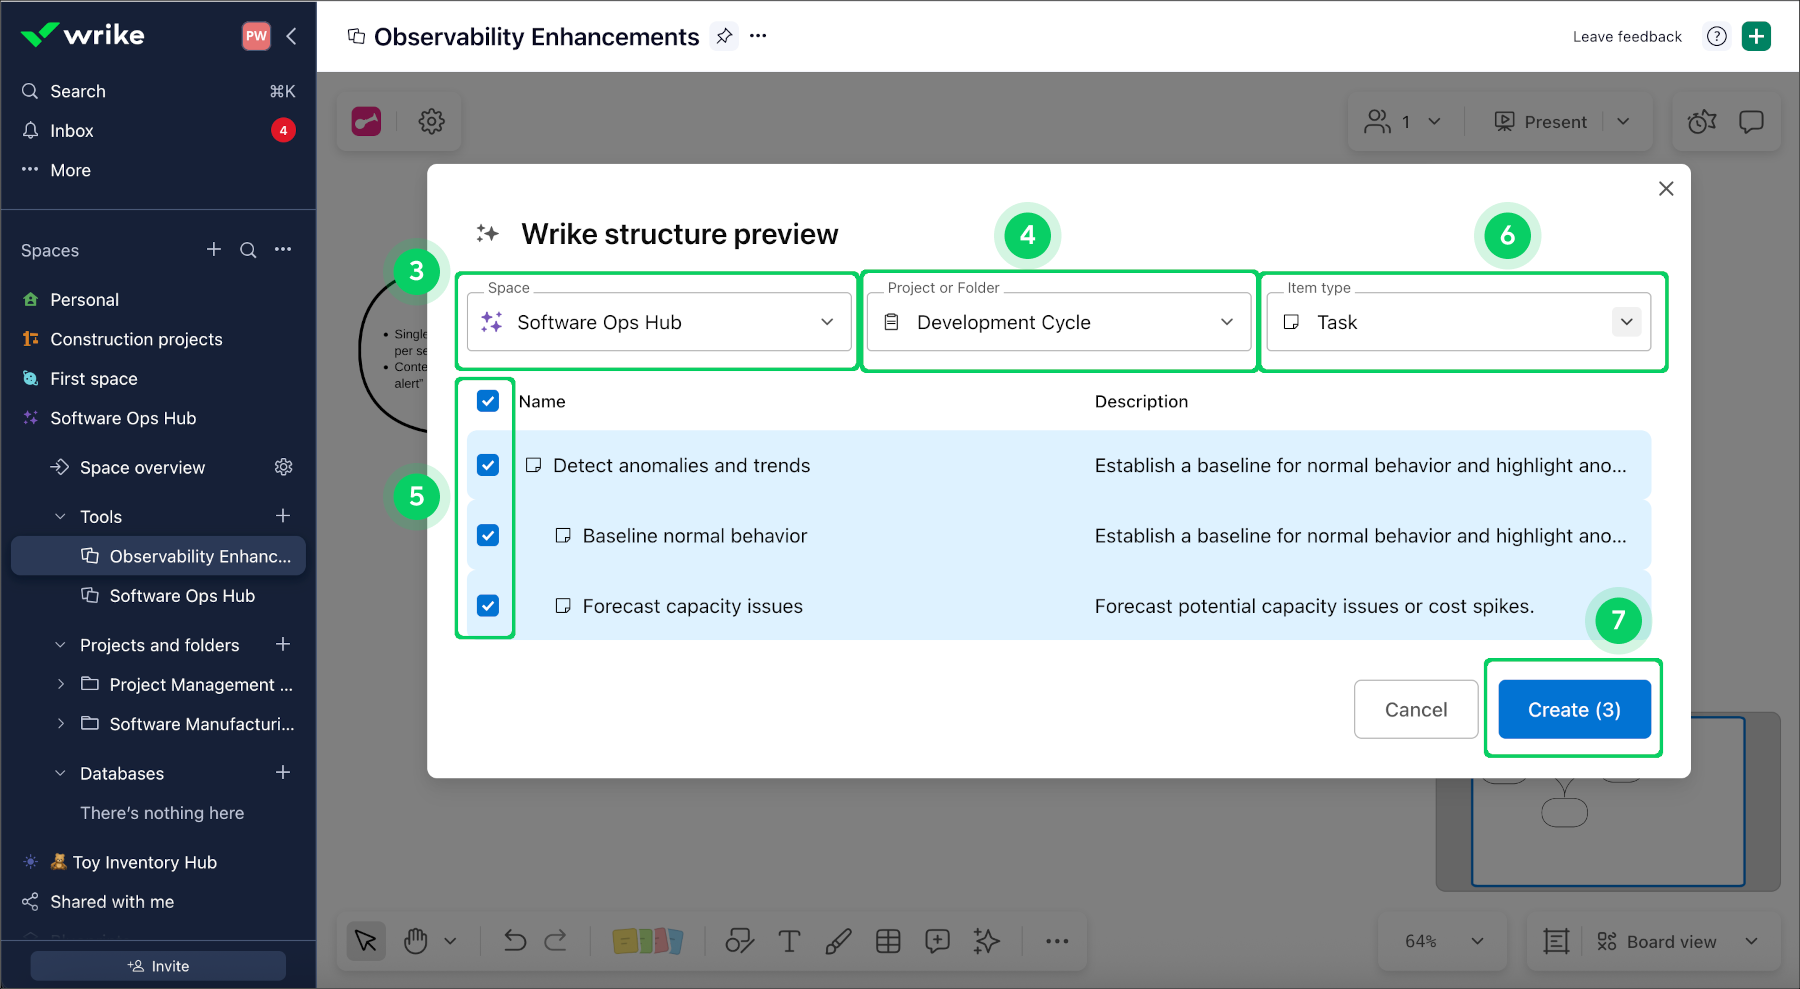Pick the sticky notes color palette
The width and height of the screenshot is (1800, 989).
[647, 941]
